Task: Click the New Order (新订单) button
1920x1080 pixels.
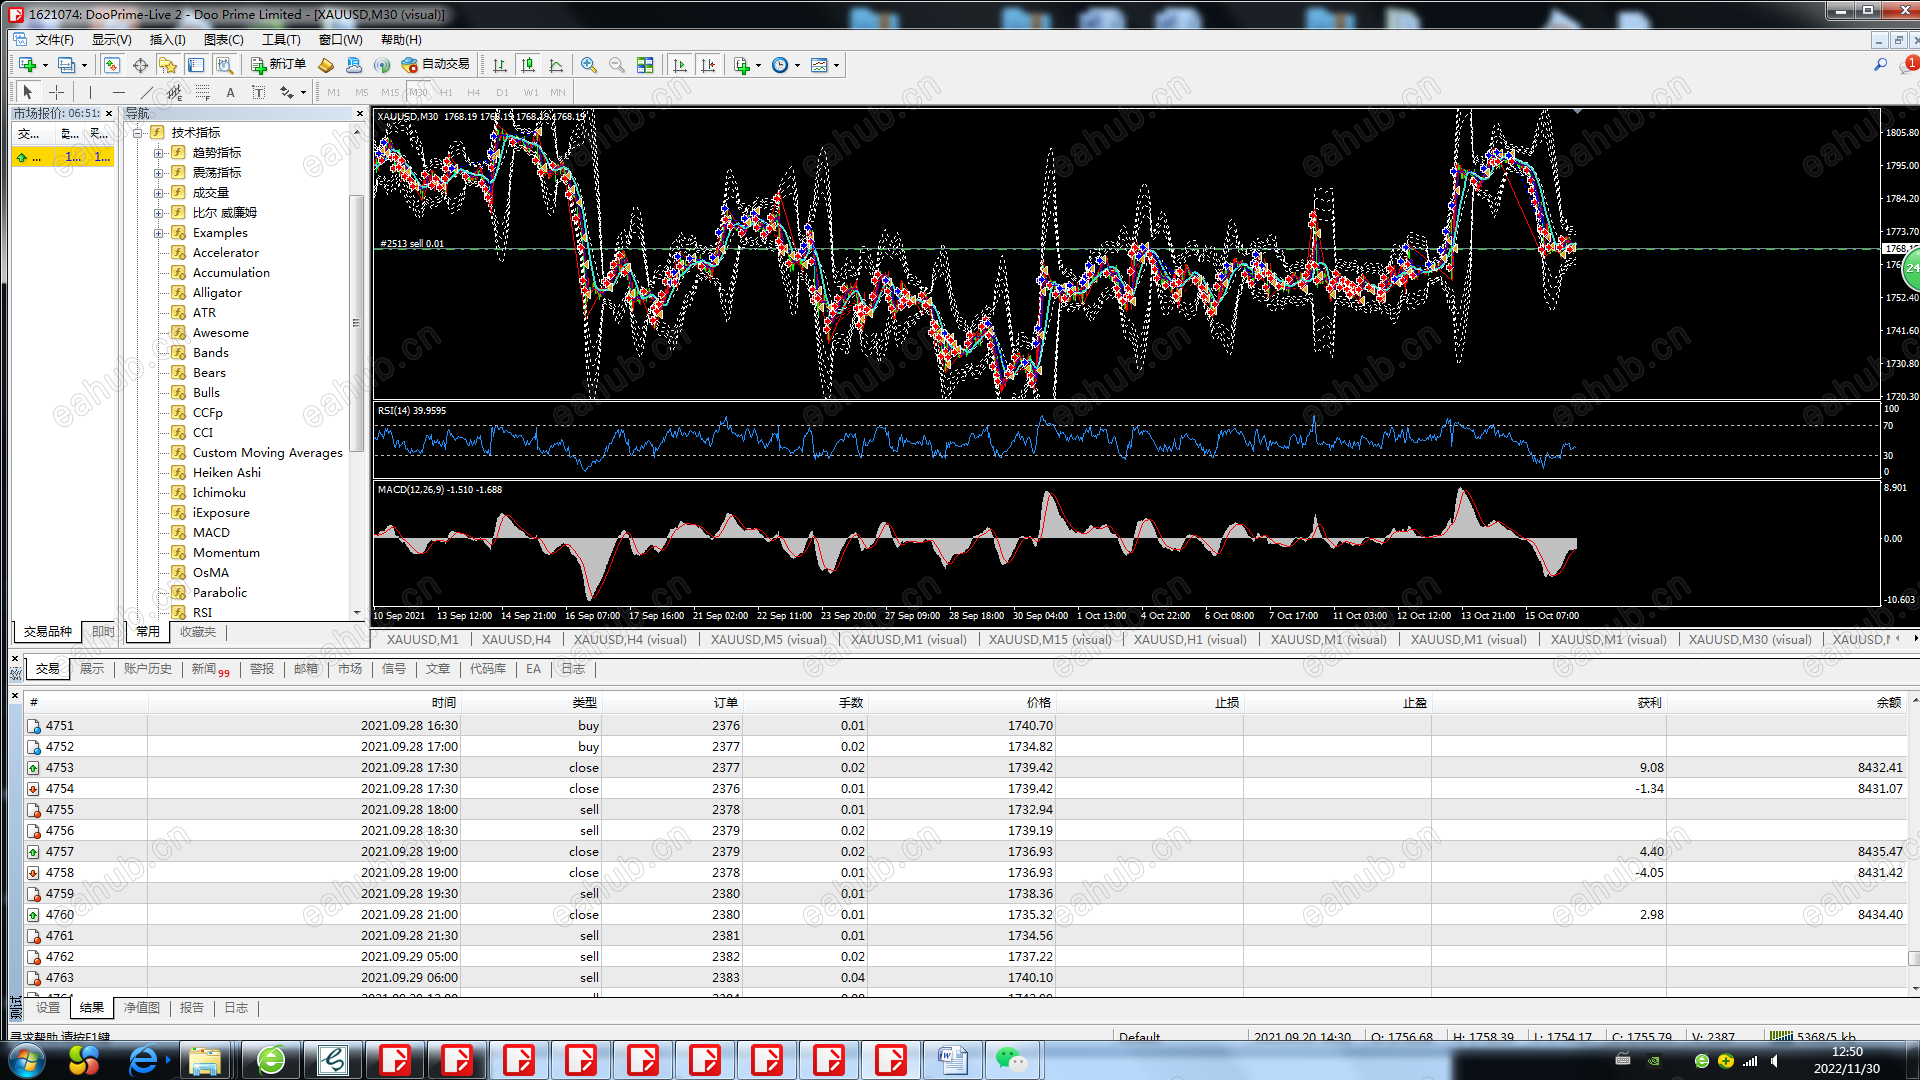Action: [x=278, y=65]
